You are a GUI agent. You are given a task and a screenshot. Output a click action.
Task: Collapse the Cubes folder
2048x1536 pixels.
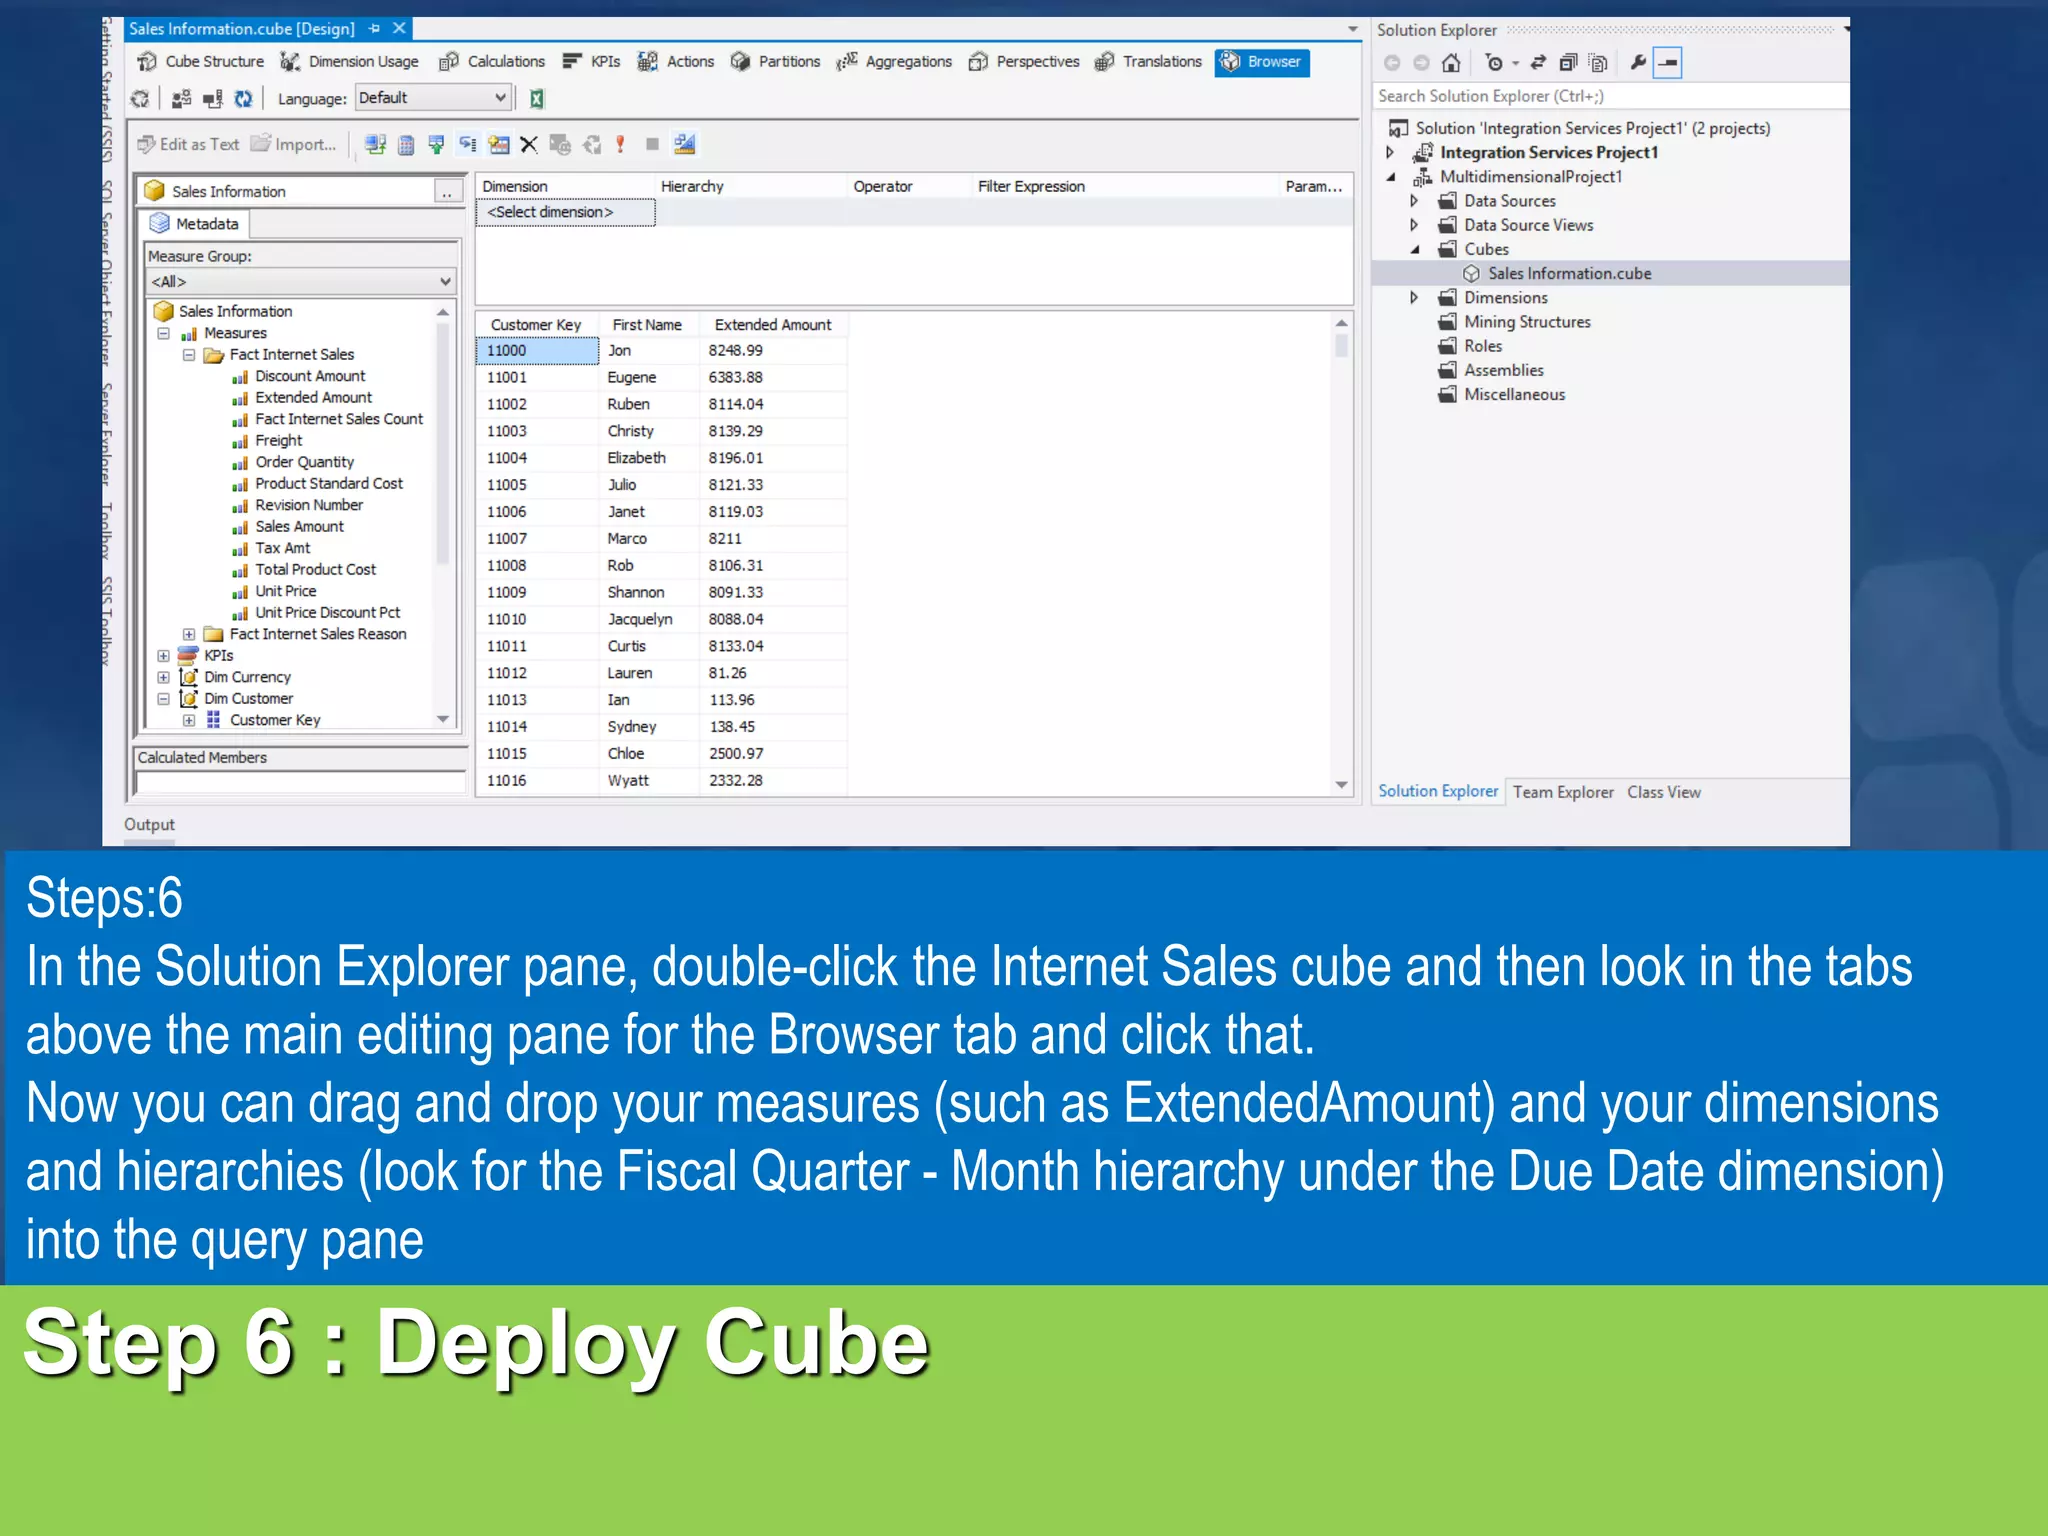pos(1414,250)
